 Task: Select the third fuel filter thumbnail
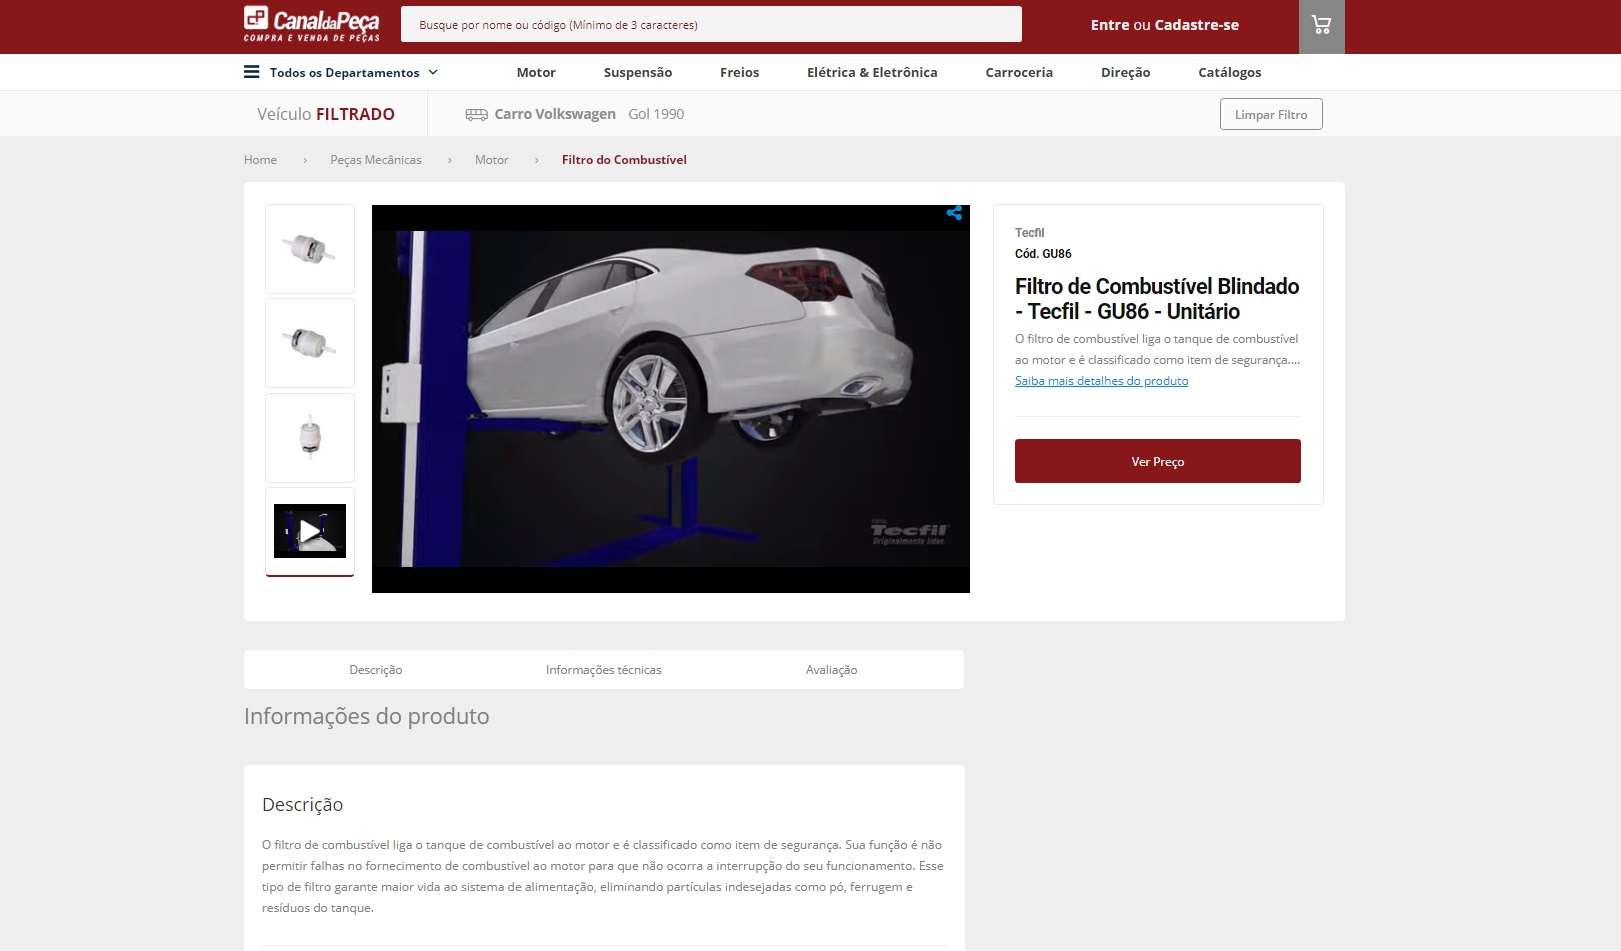coord(310,438)
